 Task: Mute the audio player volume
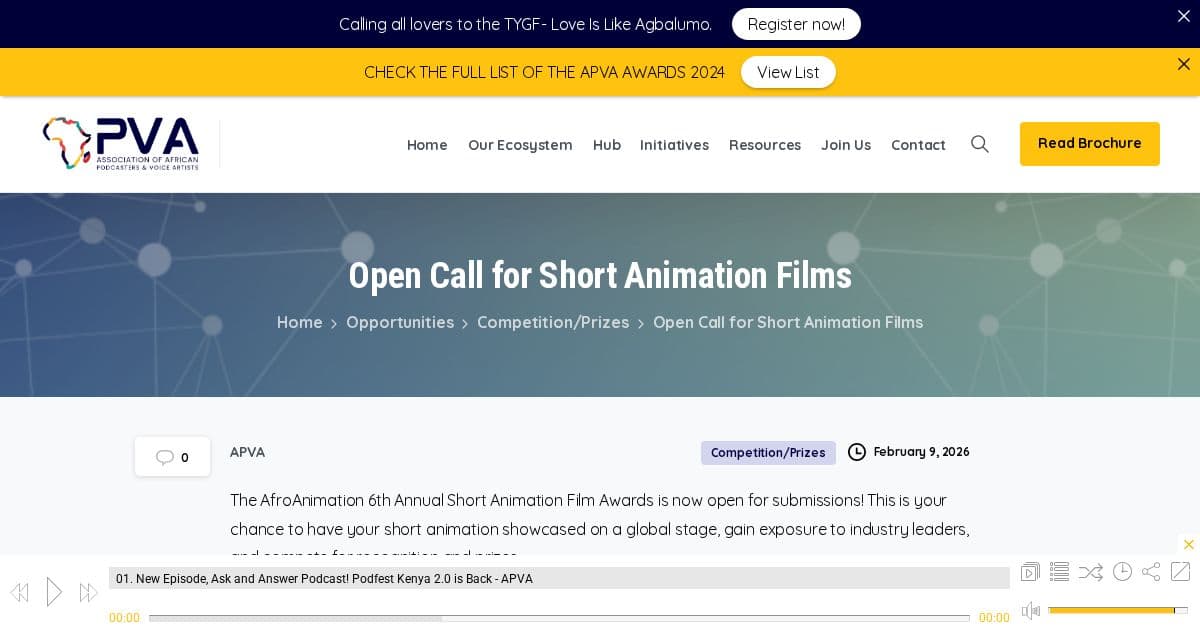pos(1031,610)
